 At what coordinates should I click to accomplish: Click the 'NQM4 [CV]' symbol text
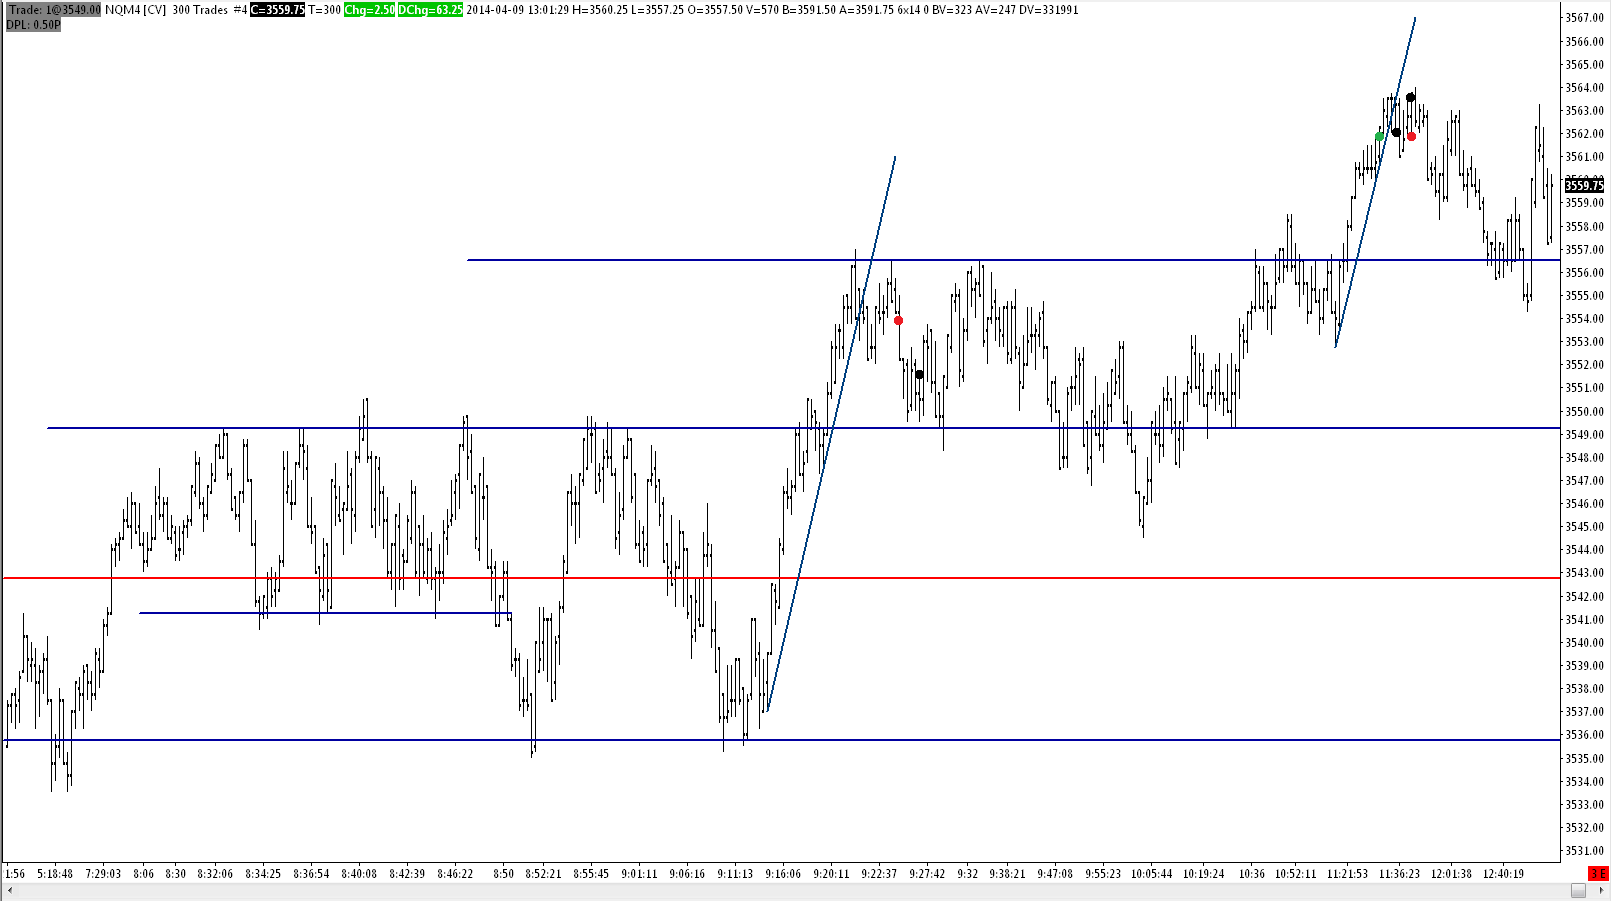coord(135,10)
